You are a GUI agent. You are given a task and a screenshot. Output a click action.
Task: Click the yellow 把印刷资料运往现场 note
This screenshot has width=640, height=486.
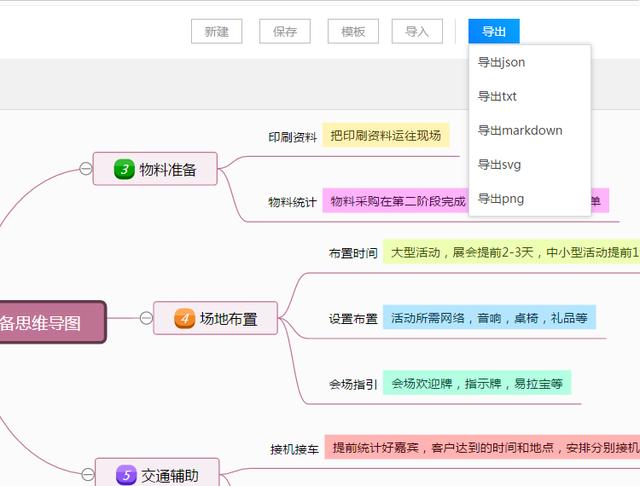pyautogui.click(x=385, y=135)
